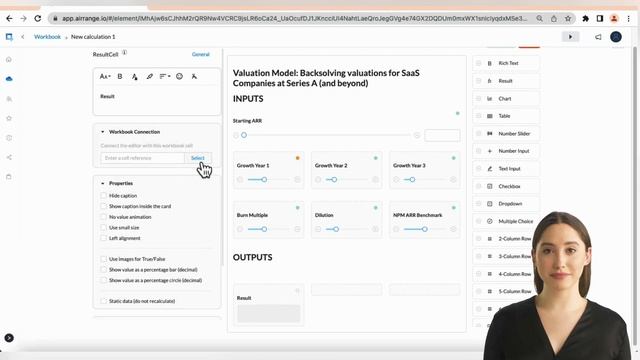
Task: Add a Number Input element
Action: point(506,151)
